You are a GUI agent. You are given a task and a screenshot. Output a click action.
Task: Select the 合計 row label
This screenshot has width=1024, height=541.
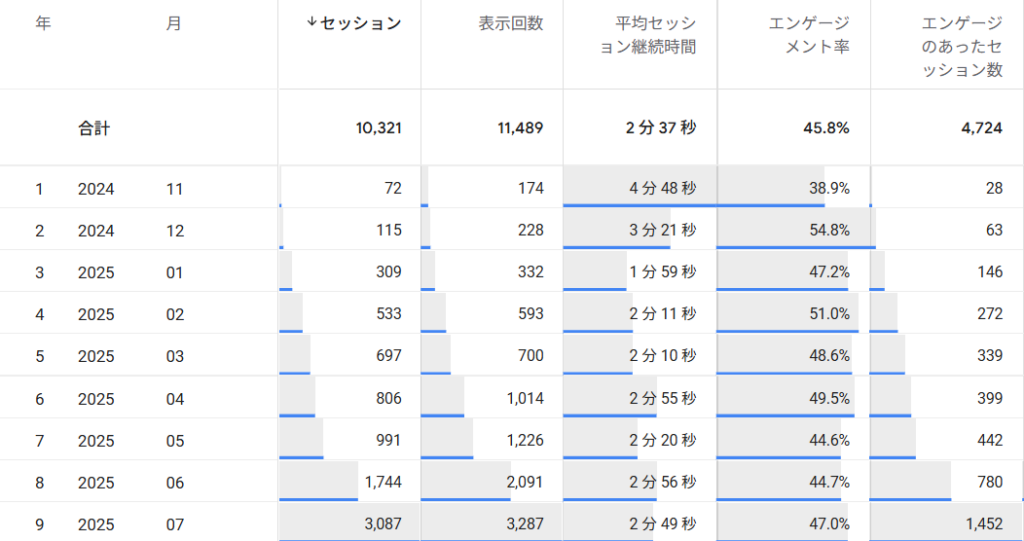[94, 128]
